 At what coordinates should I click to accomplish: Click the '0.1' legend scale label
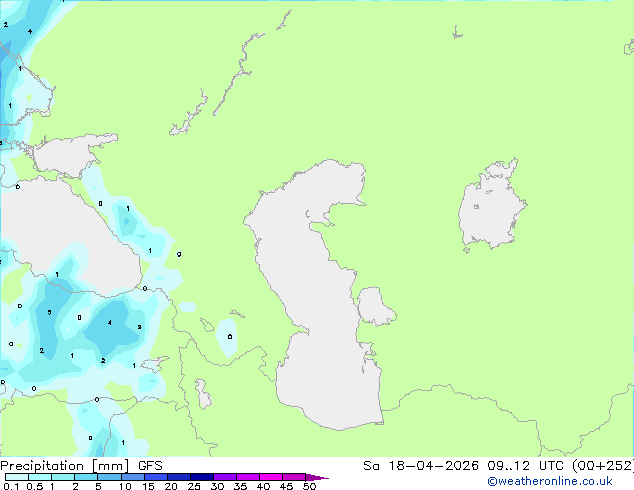pos(11,486)
